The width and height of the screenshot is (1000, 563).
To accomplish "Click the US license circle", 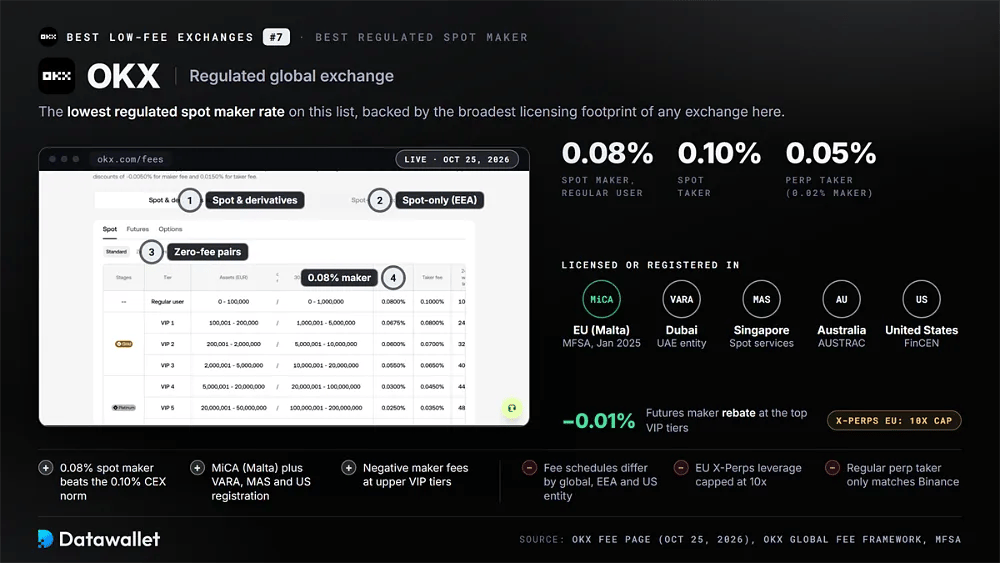I will (x=922, y=299).
